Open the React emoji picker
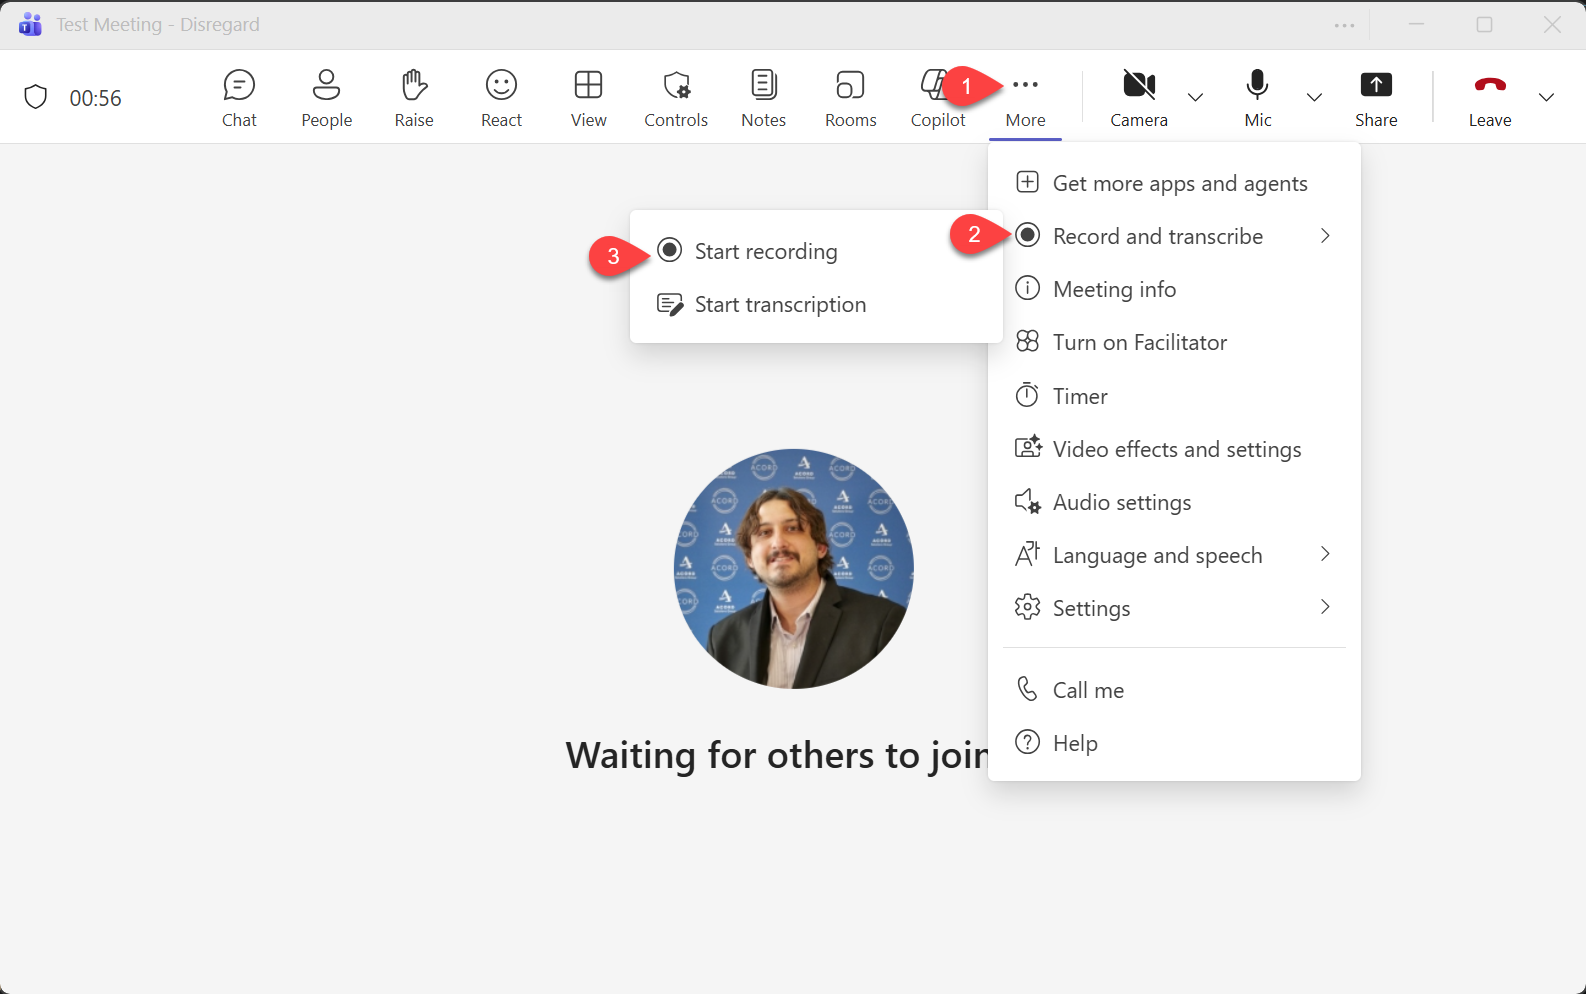The image size is (1586, 994). pyautogui.click(x=501, y=98)
